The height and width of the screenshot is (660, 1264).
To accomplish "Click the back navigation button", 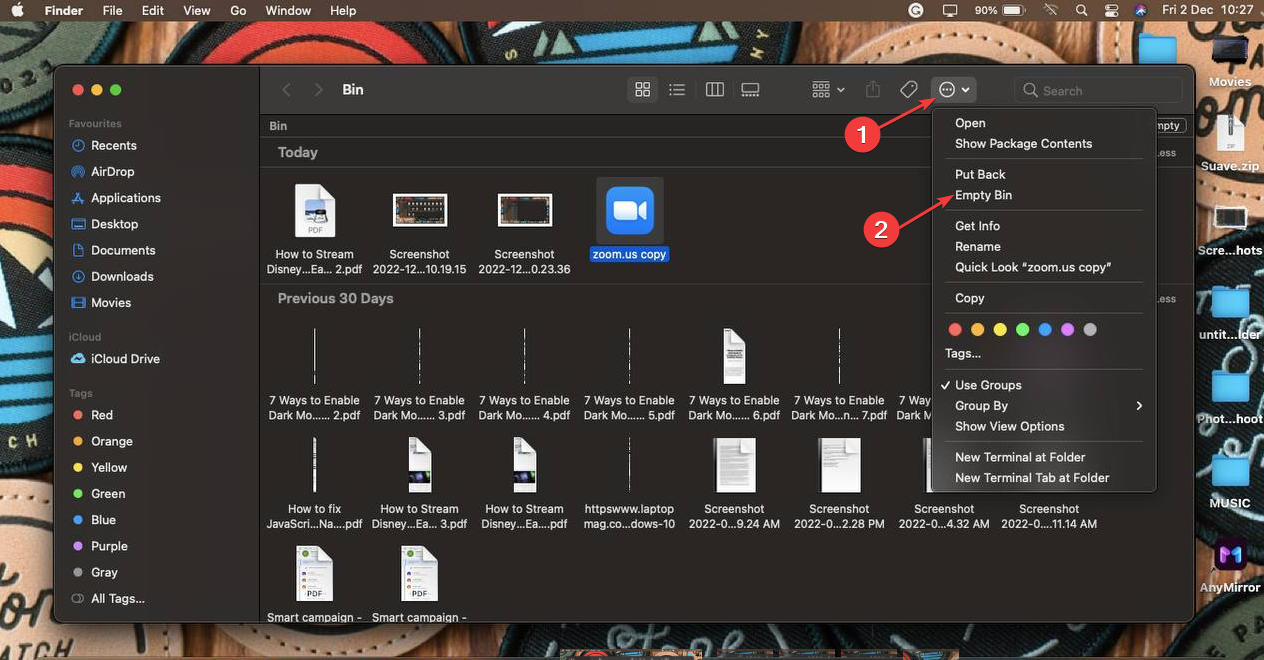I will (287, 89).
